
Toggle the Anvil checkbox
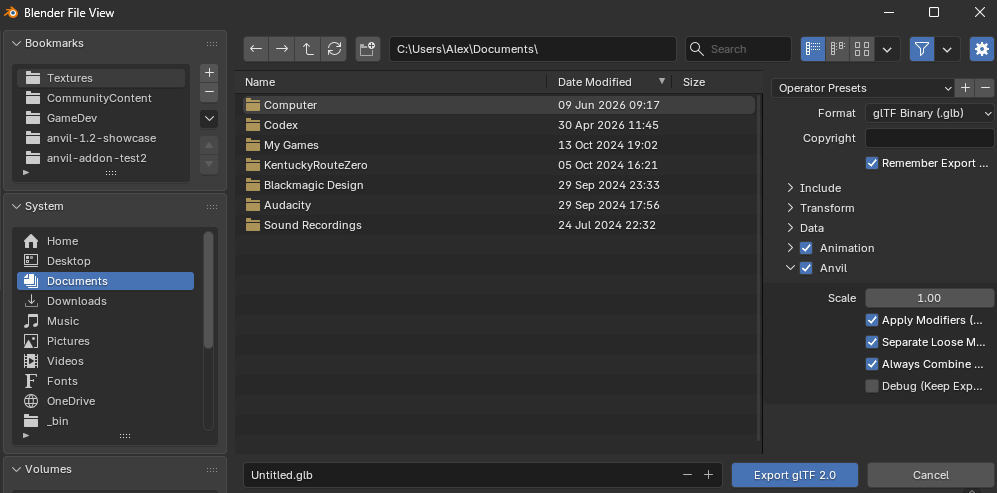pyautogui.click(x=806, y=268)
